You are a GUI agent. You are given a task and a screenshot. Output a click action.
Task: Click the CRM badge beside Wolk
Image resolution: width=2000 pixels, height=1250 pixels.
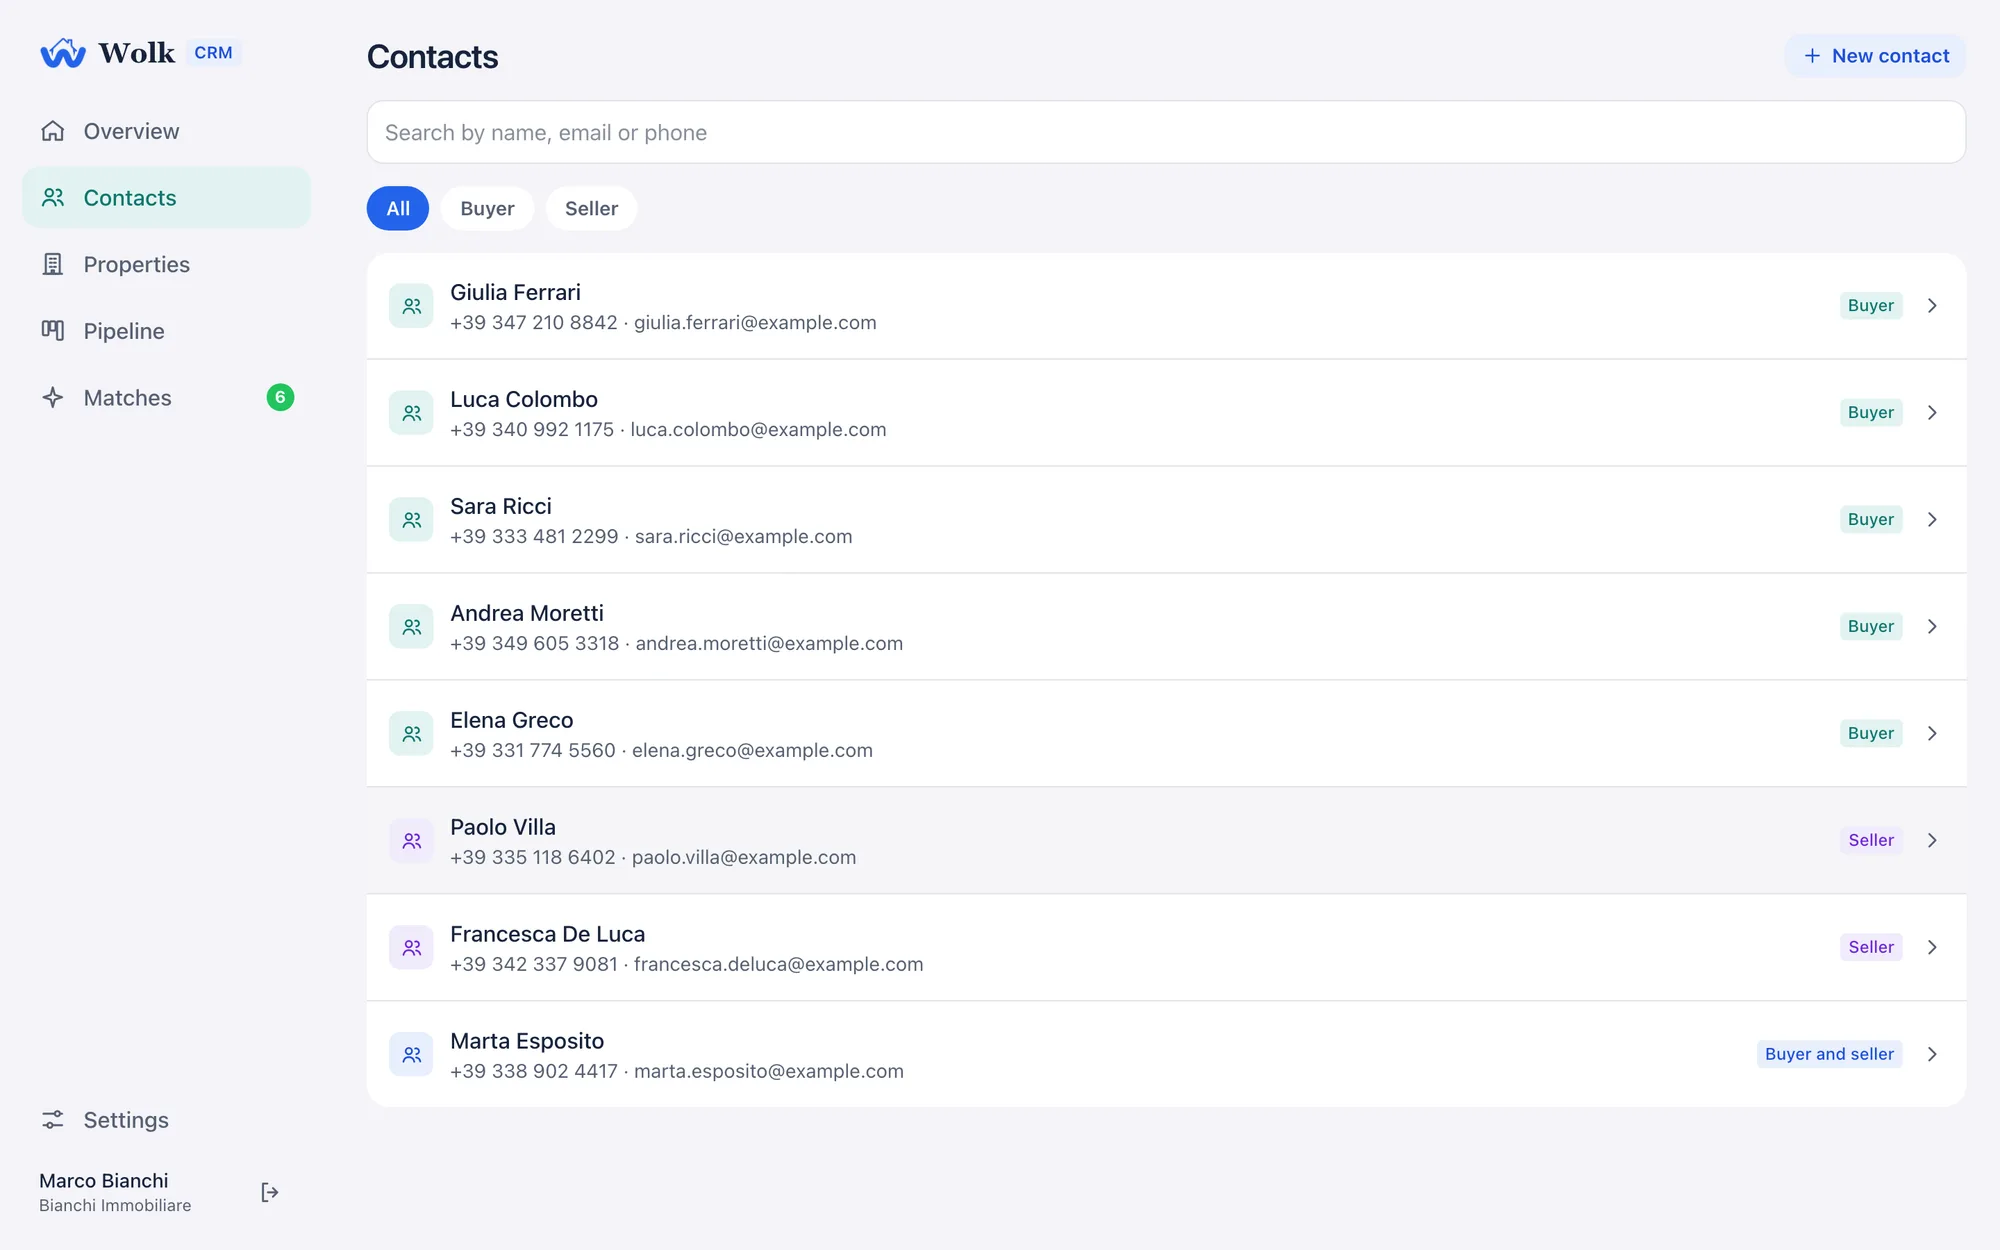213,53
